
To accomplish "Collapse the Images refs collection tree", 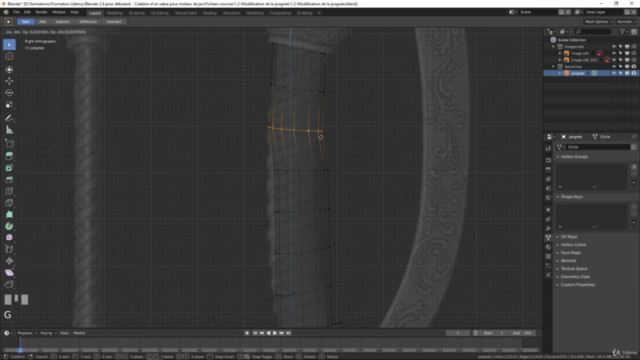I will point(553,47).
